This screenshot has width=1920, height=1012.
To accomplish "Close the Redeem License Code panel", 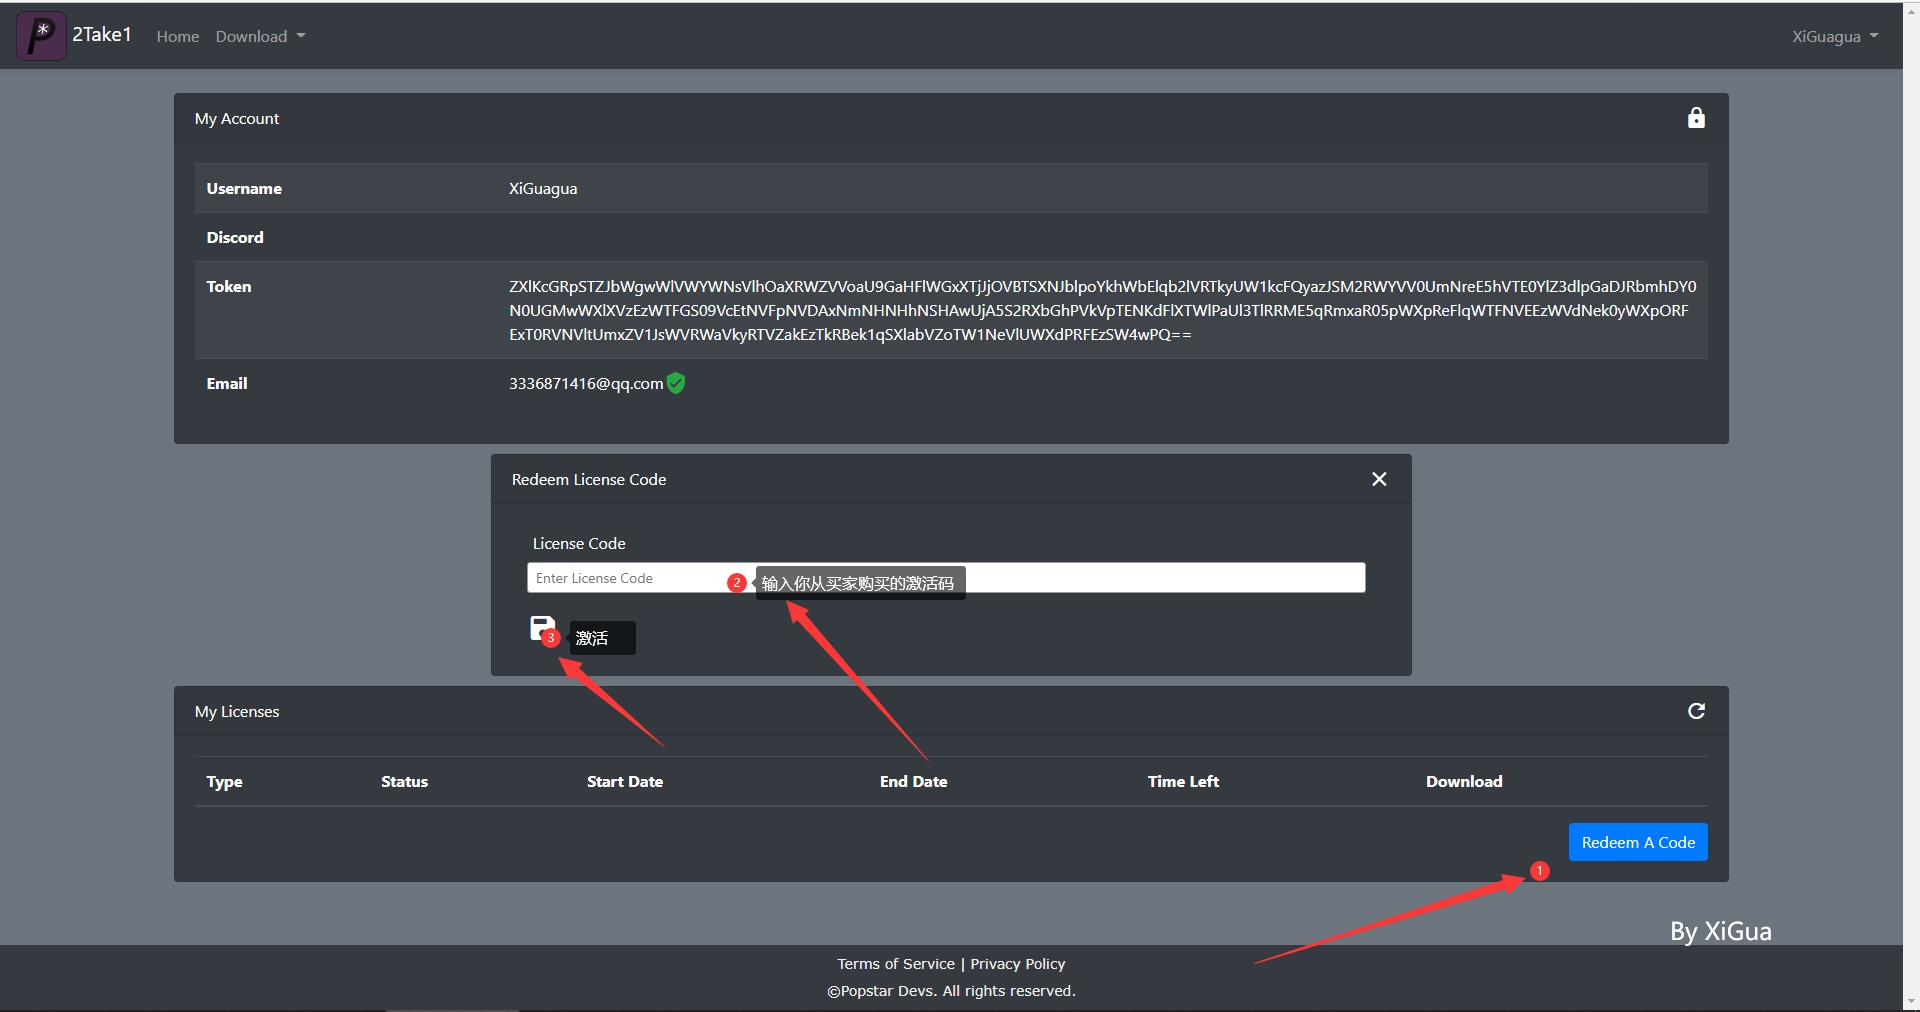I will [x=1378, y=479].
